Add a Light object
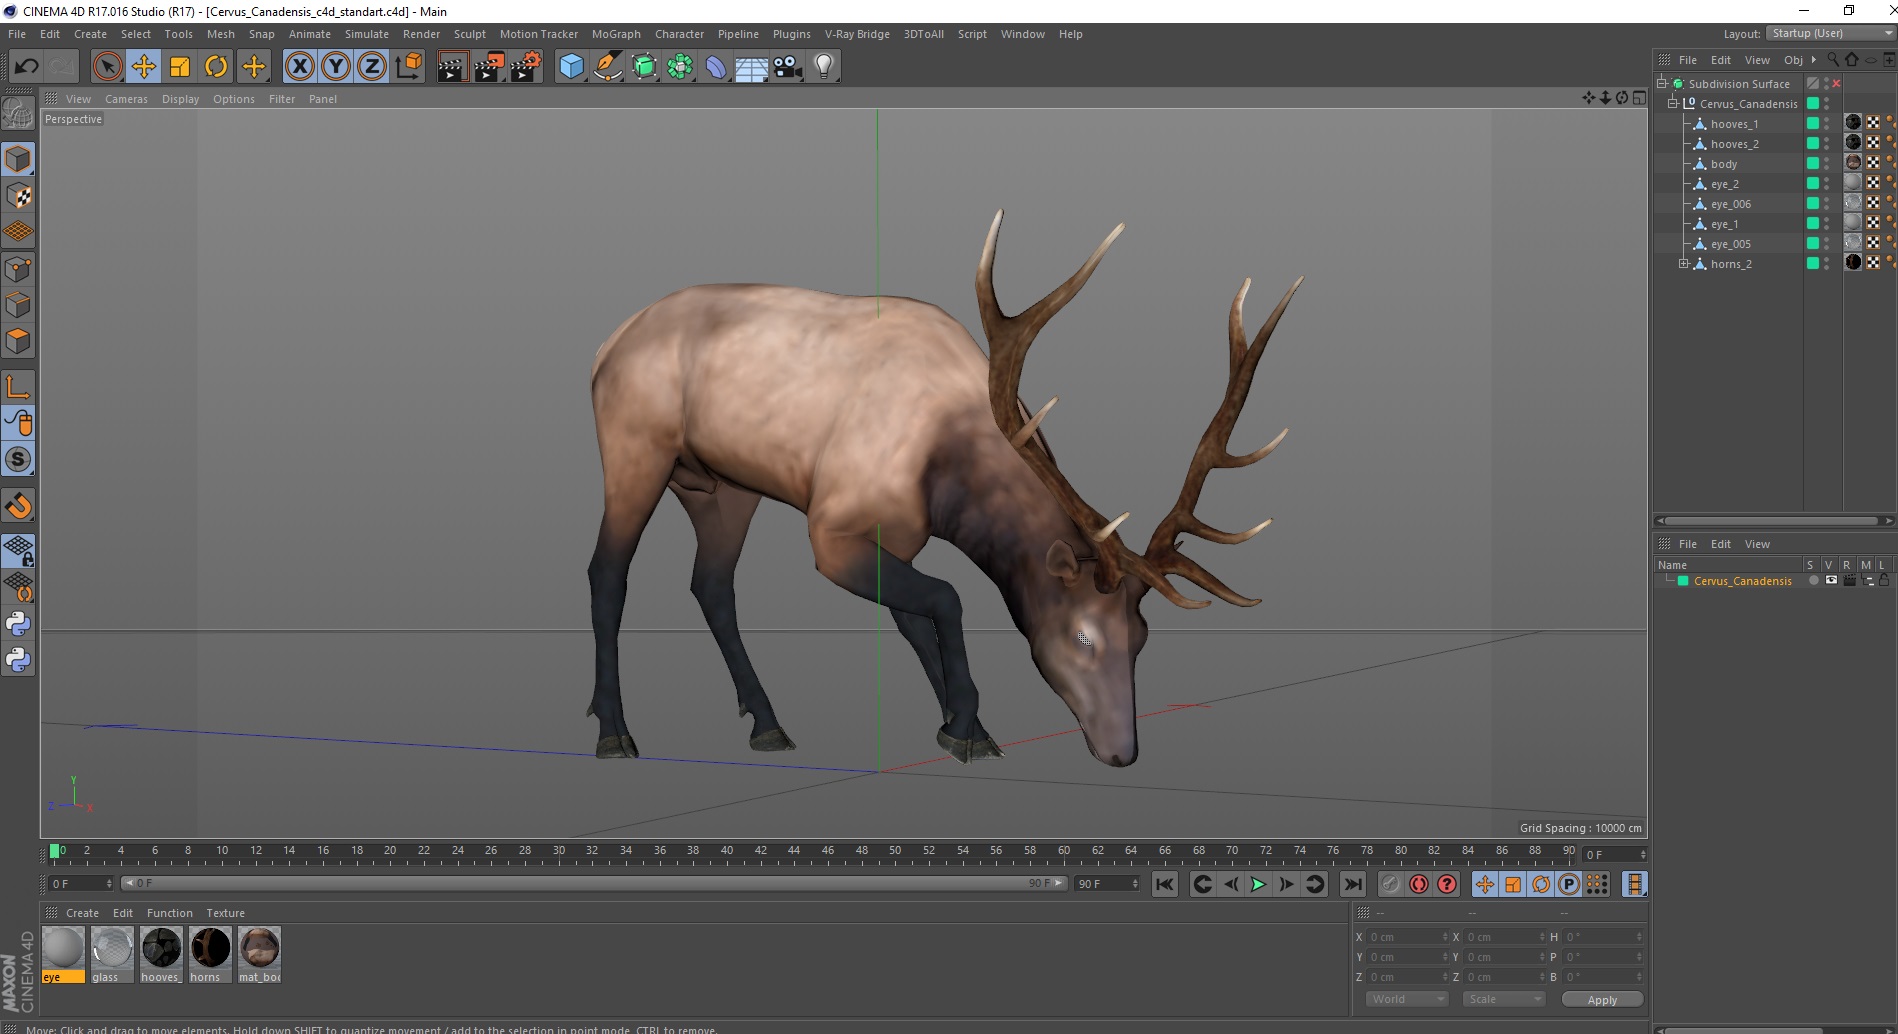The image size is (1898, 1034). pyautogui.click(x=824, y=67)
